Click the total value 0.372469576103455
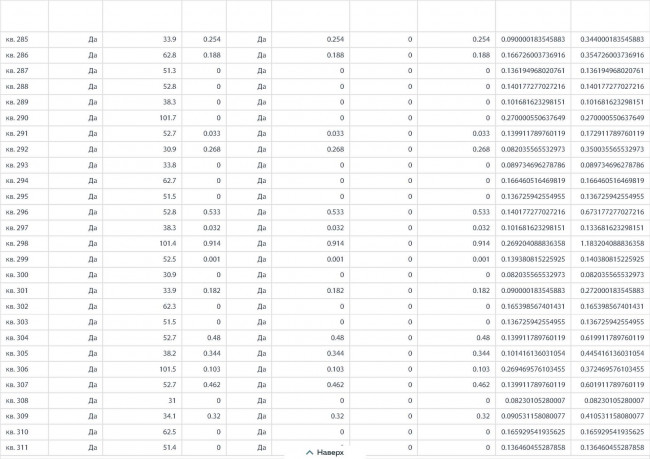 click(612, 369)
